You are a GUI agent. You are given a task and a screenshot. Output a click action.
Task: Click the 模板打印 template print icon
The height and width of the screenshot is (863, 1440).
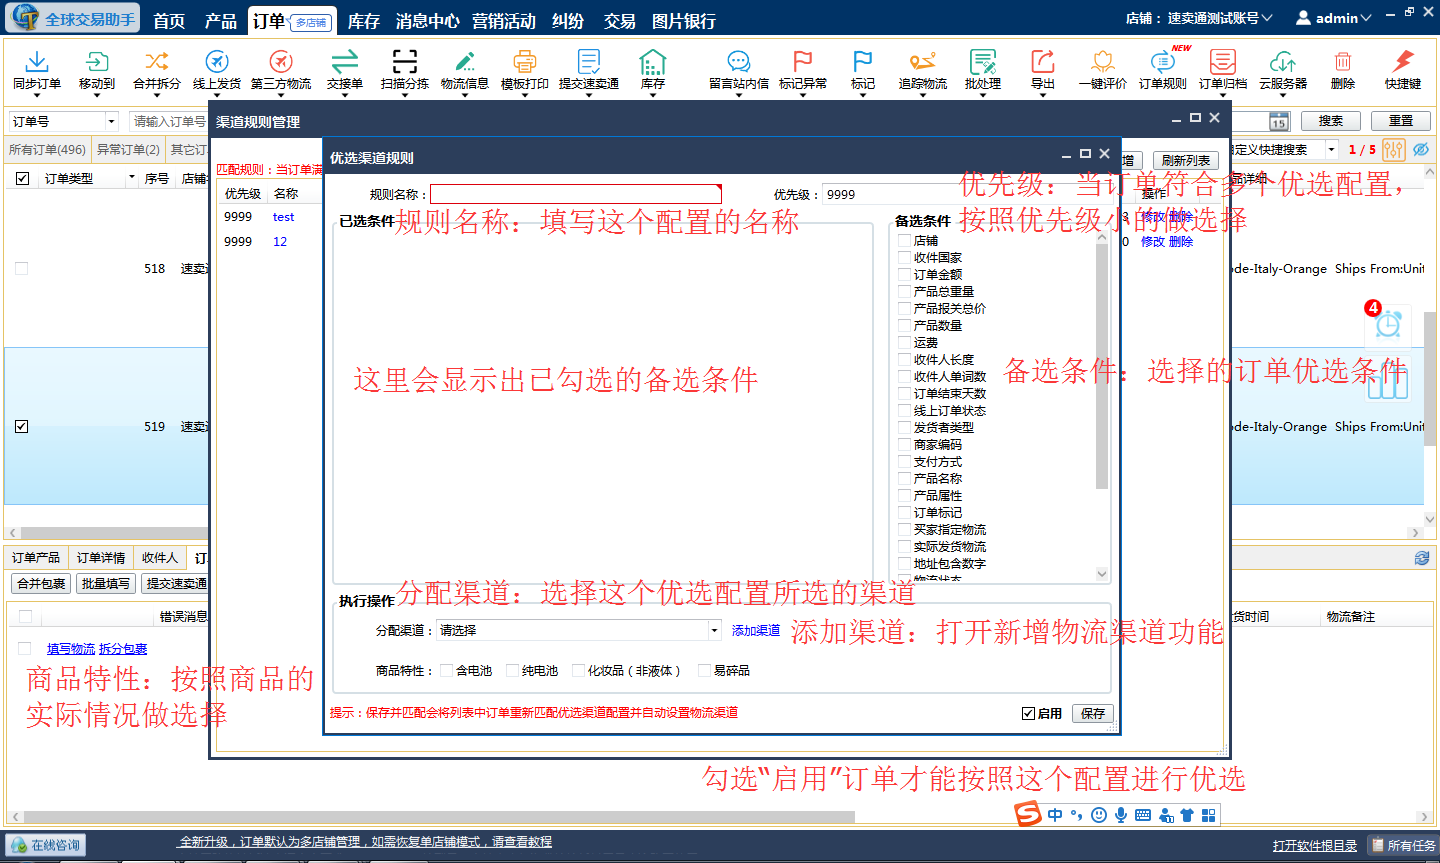point(525,62)
